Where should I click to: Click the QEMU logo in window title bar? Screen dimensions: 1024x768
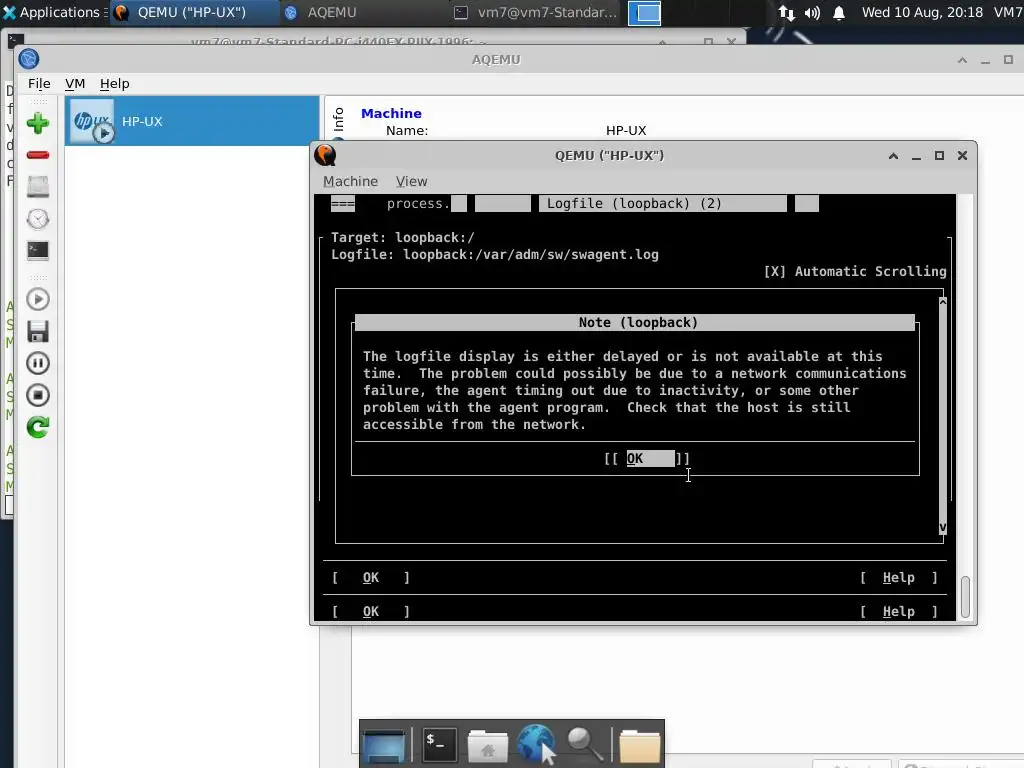tap(325, 155)
